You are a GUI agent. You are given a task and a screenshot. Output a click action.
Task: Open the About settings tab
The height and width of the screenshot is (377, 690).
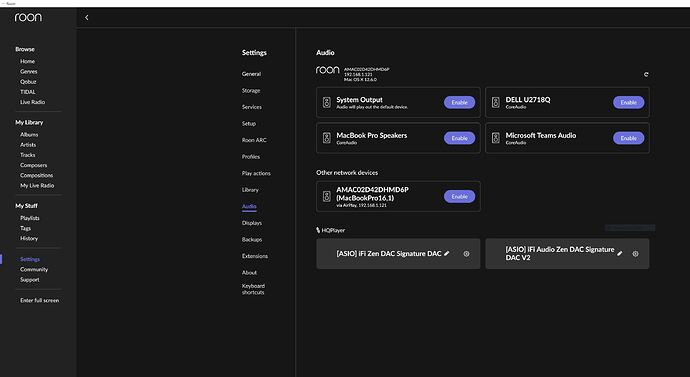point(249,272)
